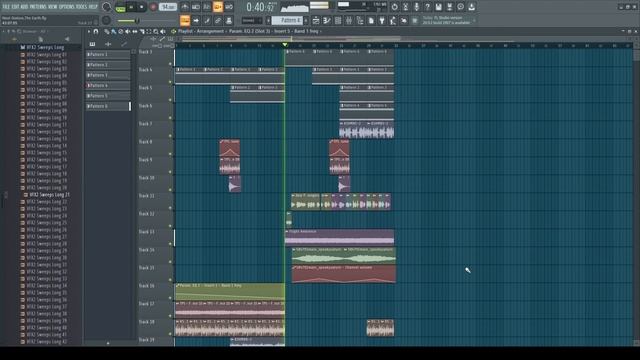Select the playlist Paint brush tool
Viewport: 640px width, 360px height.
point(113,31)
